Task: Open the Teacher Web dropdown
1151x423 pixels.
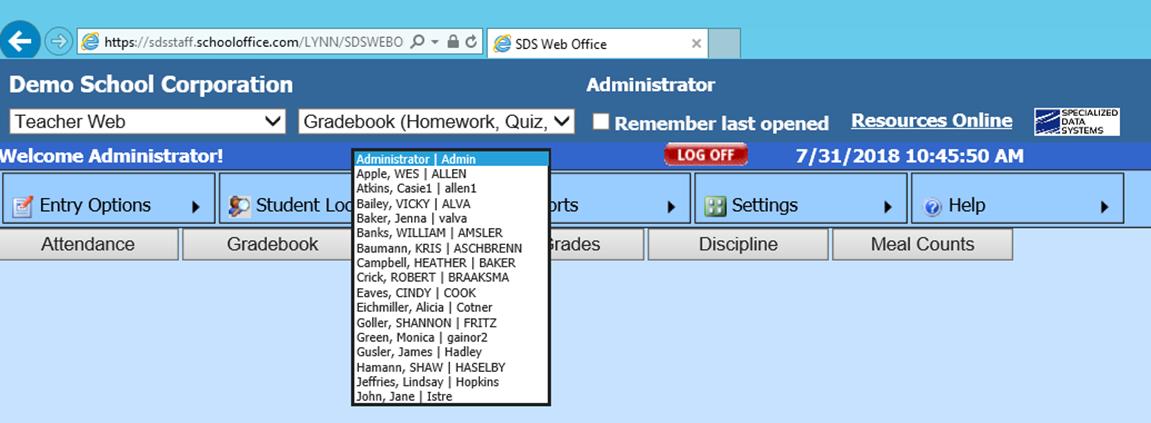Action: pyautogui.click(x=147, y=122)
